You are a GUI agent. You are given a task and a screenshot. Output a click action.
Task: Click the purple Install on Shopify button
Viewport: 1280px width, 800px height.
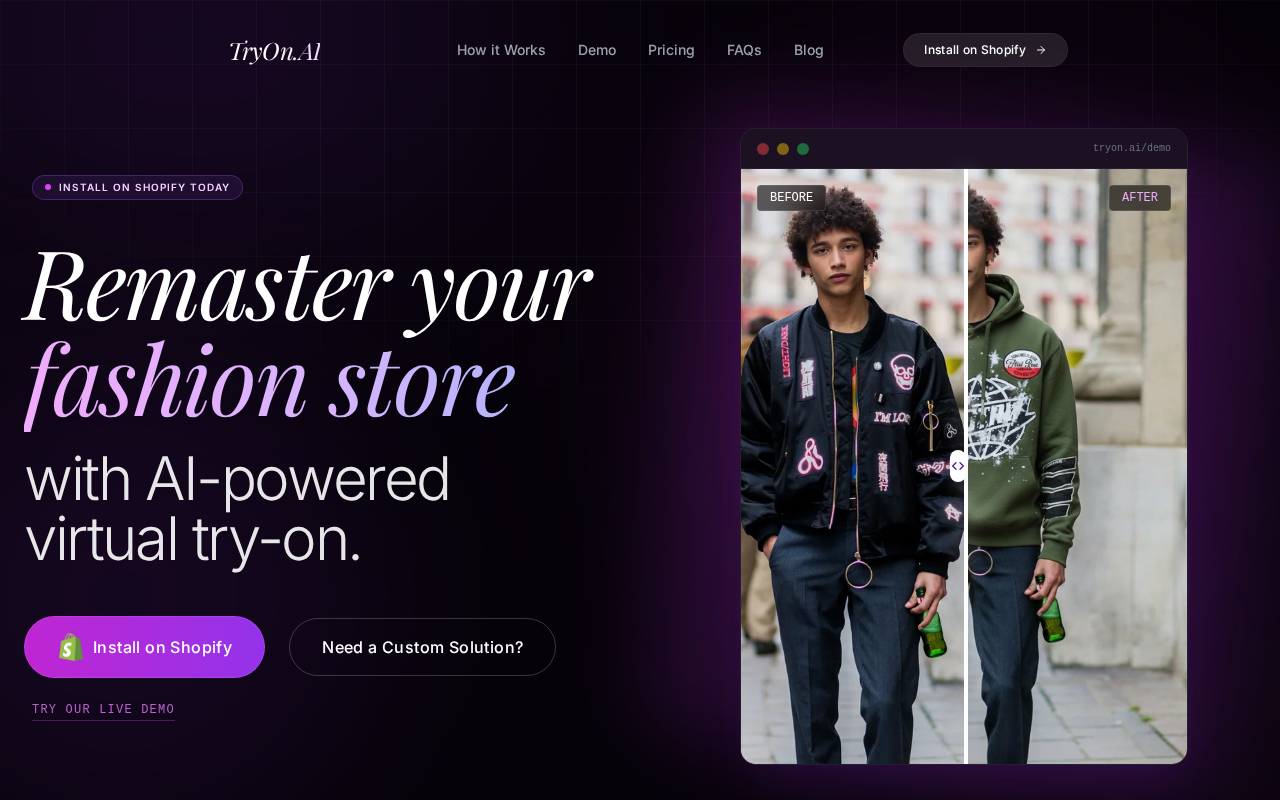click(x=145, y=647)
